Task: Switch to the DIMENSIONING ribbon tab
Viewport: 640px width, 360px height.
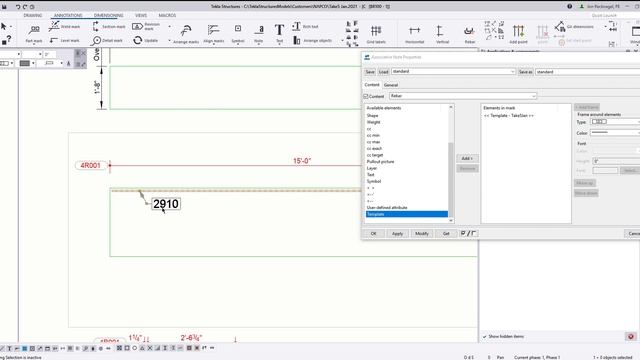Action: point(109,16)
